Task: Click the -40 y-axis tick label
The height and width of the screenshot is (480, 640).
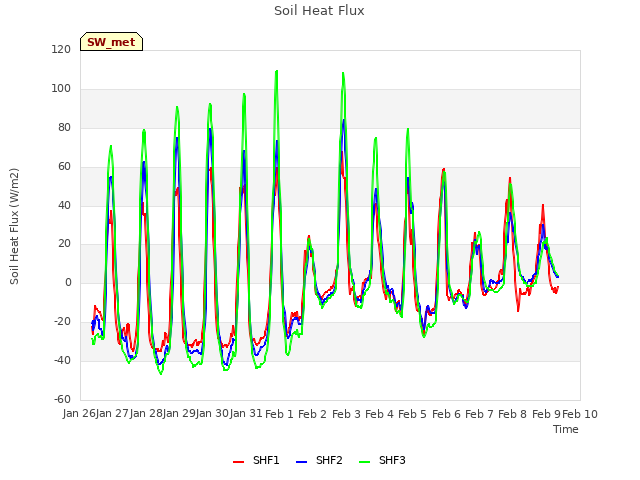Action: click(62, 360)
